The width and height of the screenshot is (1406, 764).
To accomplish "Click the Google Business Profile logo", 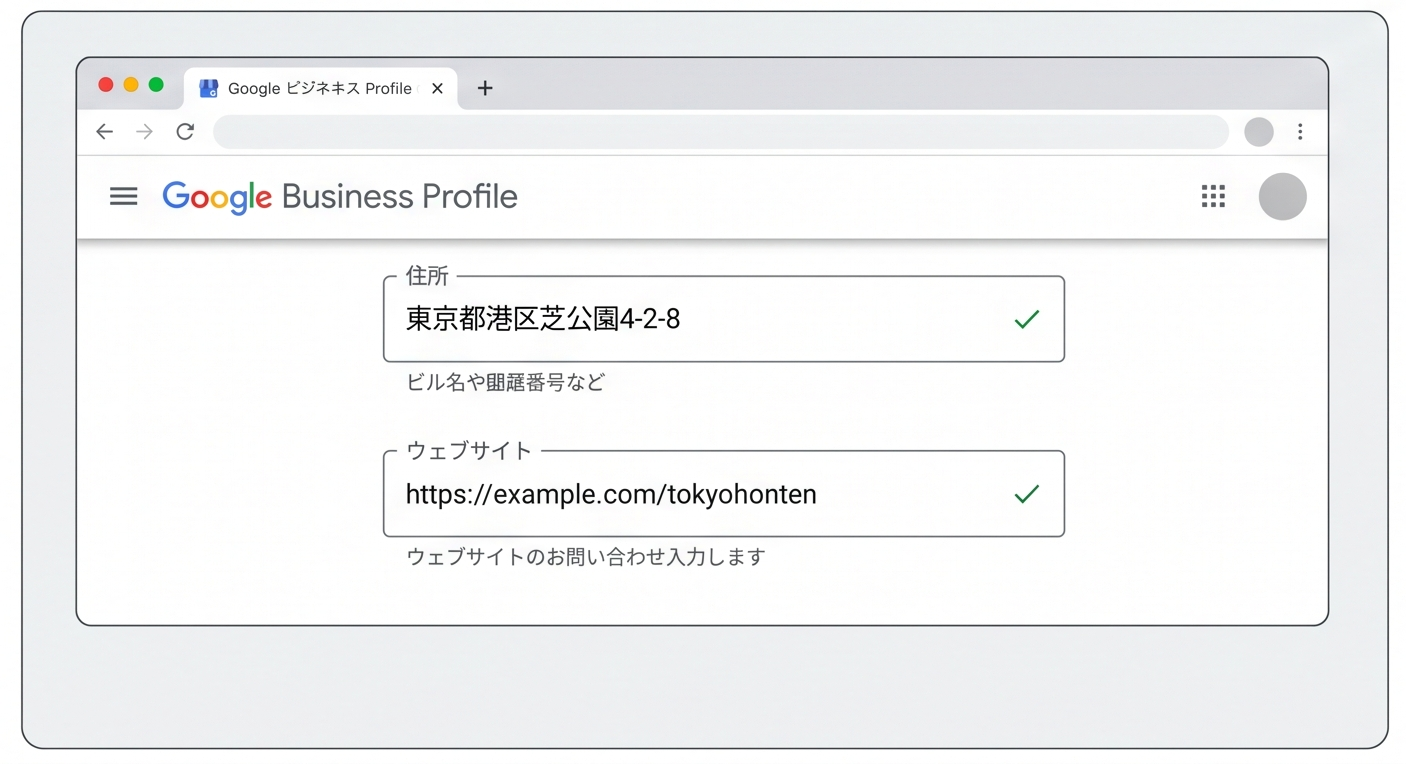I will [x=340, y=197].
